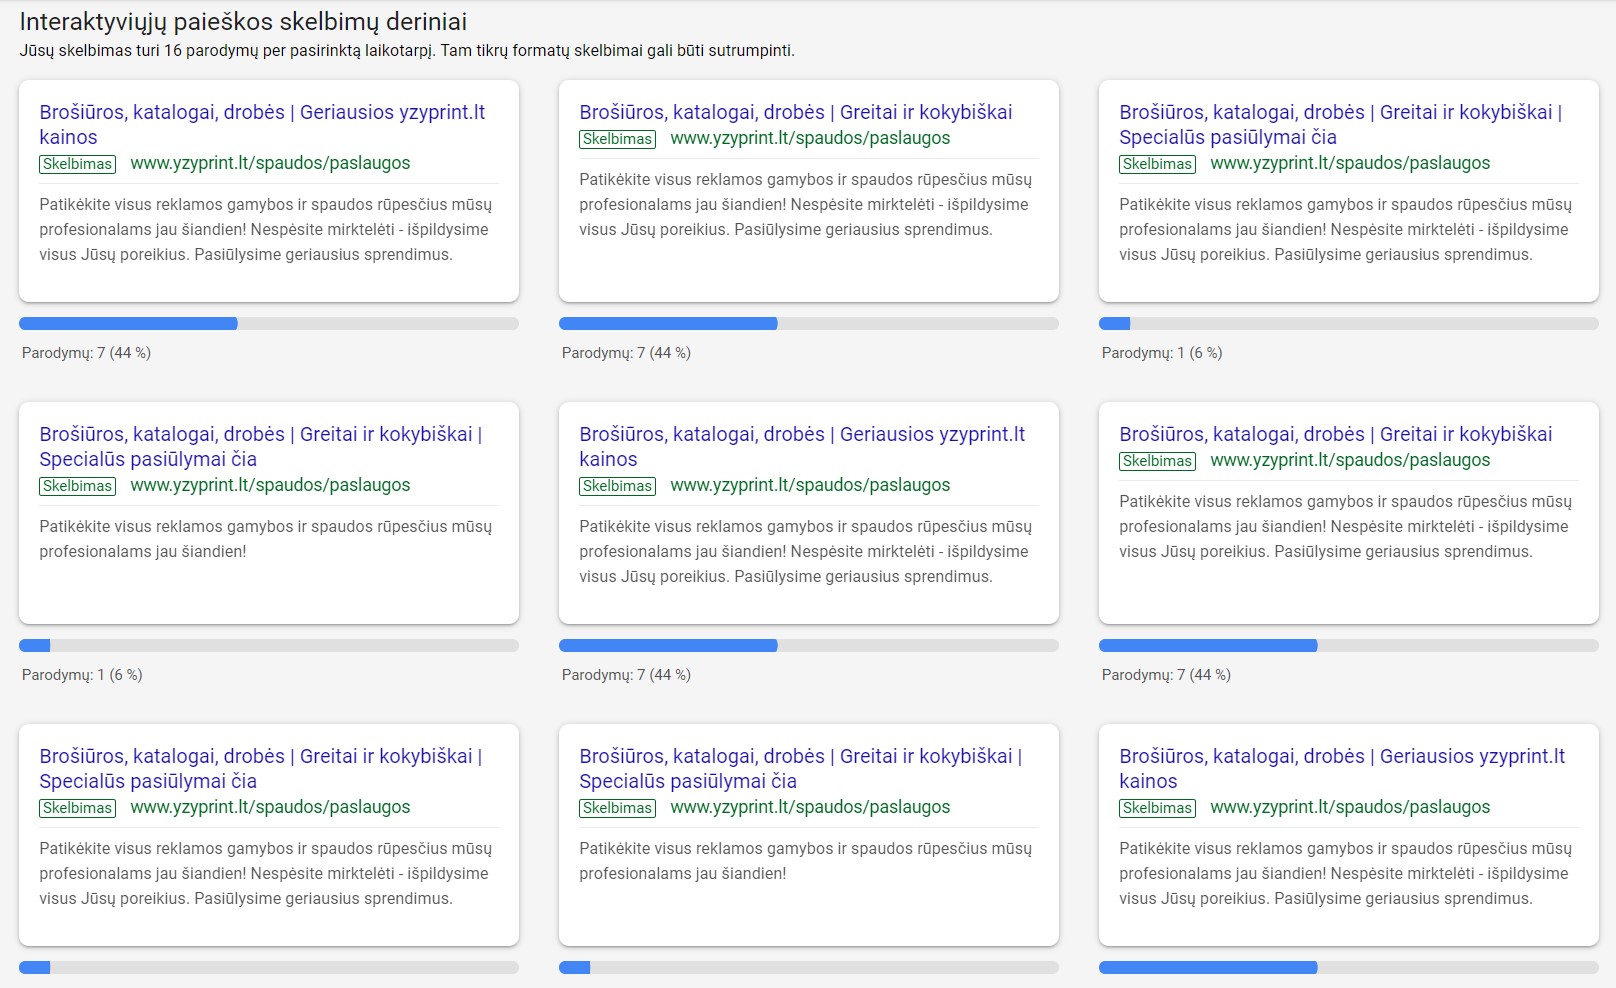Click 6% progress bar under the one-sentence ad
The height and width of the screenshot is (988, 1616).
coord(268,646)
